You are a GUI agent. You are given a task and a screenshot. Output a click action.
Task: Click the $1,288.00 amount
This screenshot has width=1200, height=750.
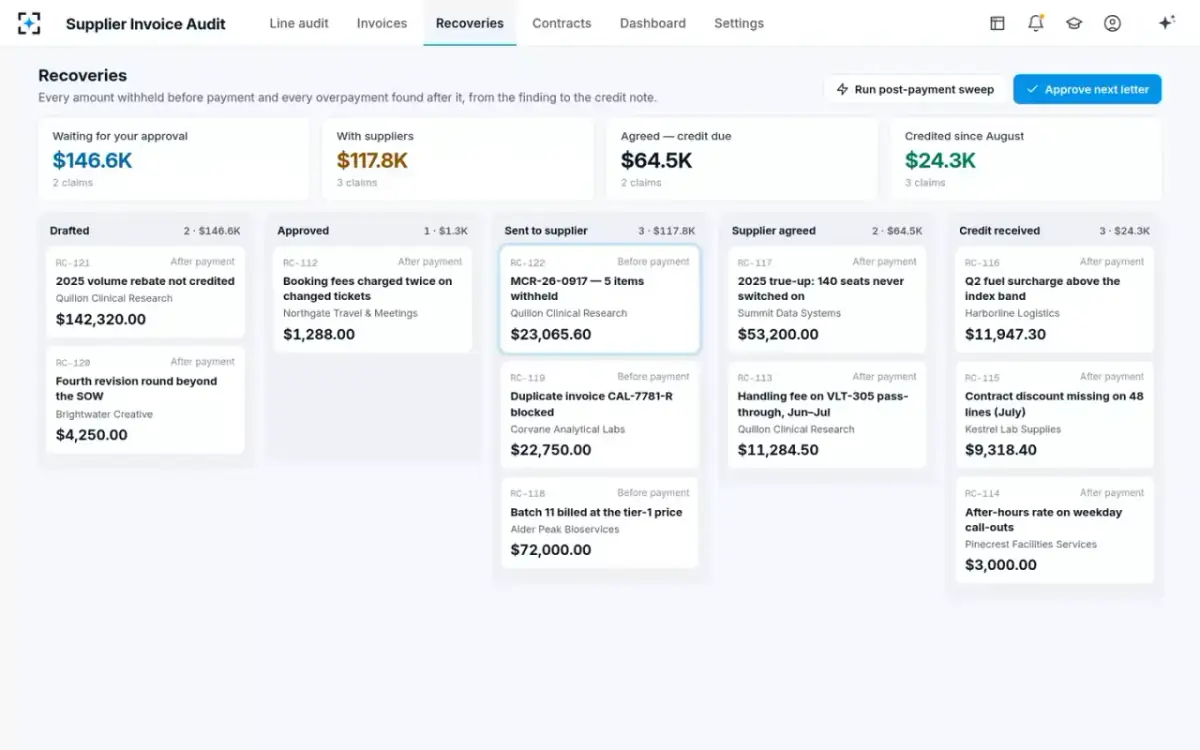coord(319,334)
